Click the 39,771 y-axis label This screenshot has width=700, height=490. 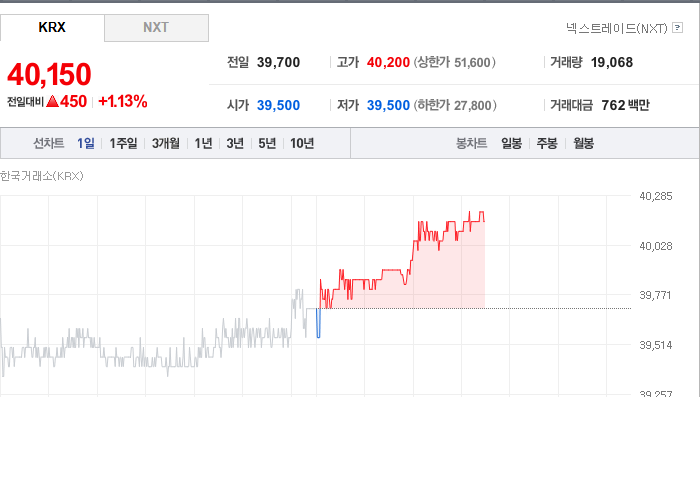pos(655,295)
